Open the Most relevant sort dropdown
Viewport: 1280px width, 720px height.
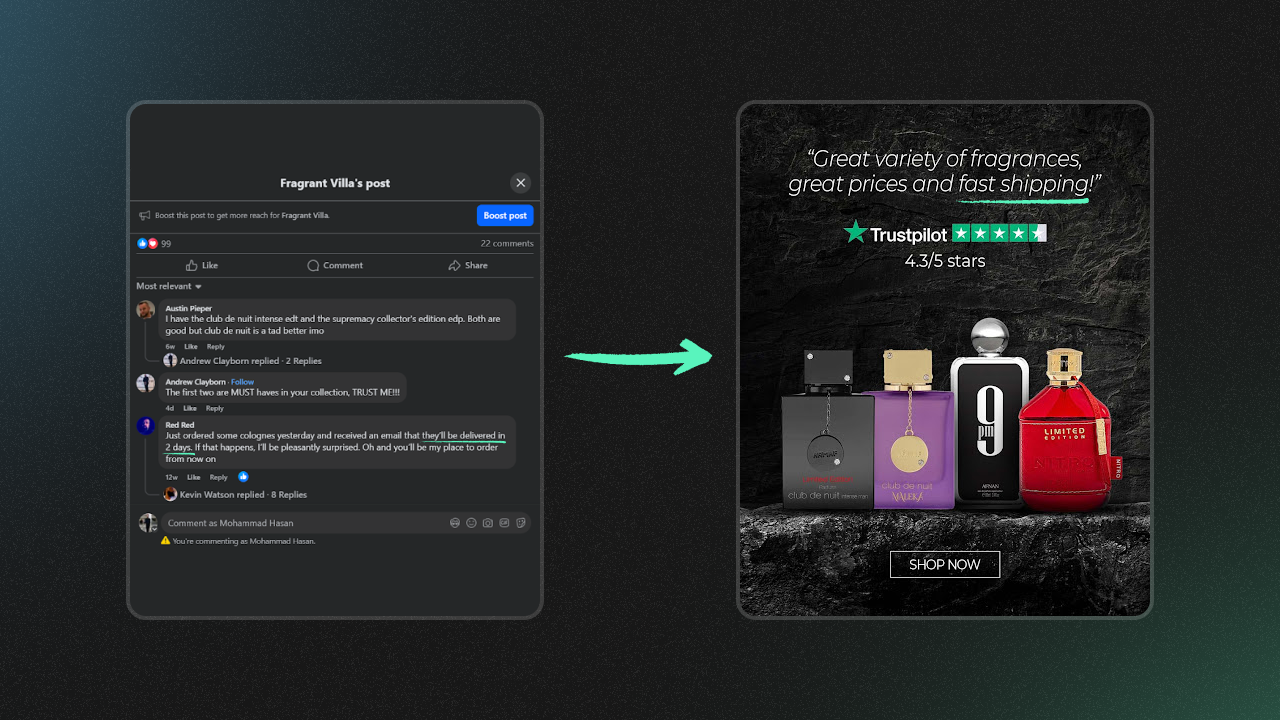pyautogui.click(x=169, y=286)
